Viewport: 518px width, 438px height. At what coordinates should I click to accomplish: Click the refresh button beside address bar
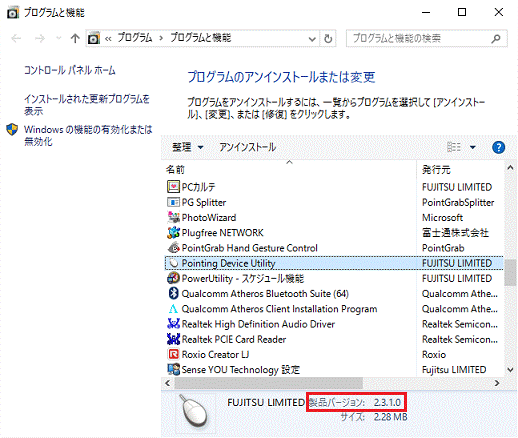328,39
